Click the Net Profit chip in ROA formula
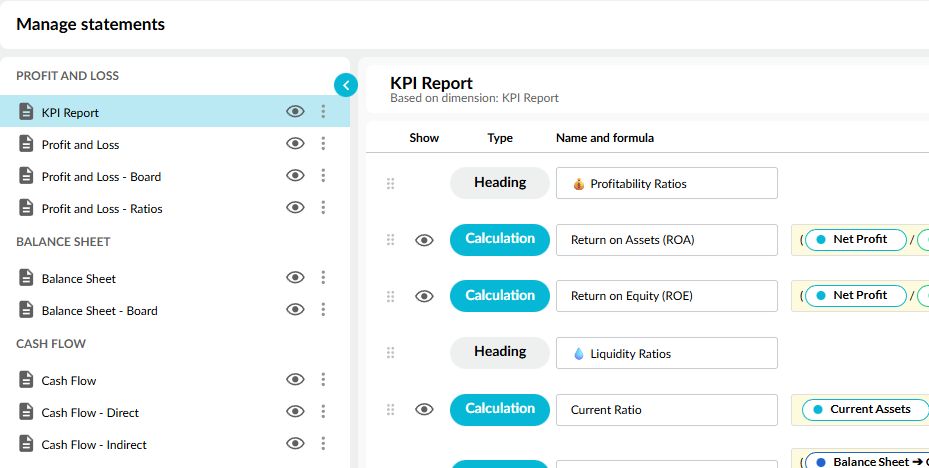Image resolution: width=929 pixels, height=468 pixels. tap(859, 240)
